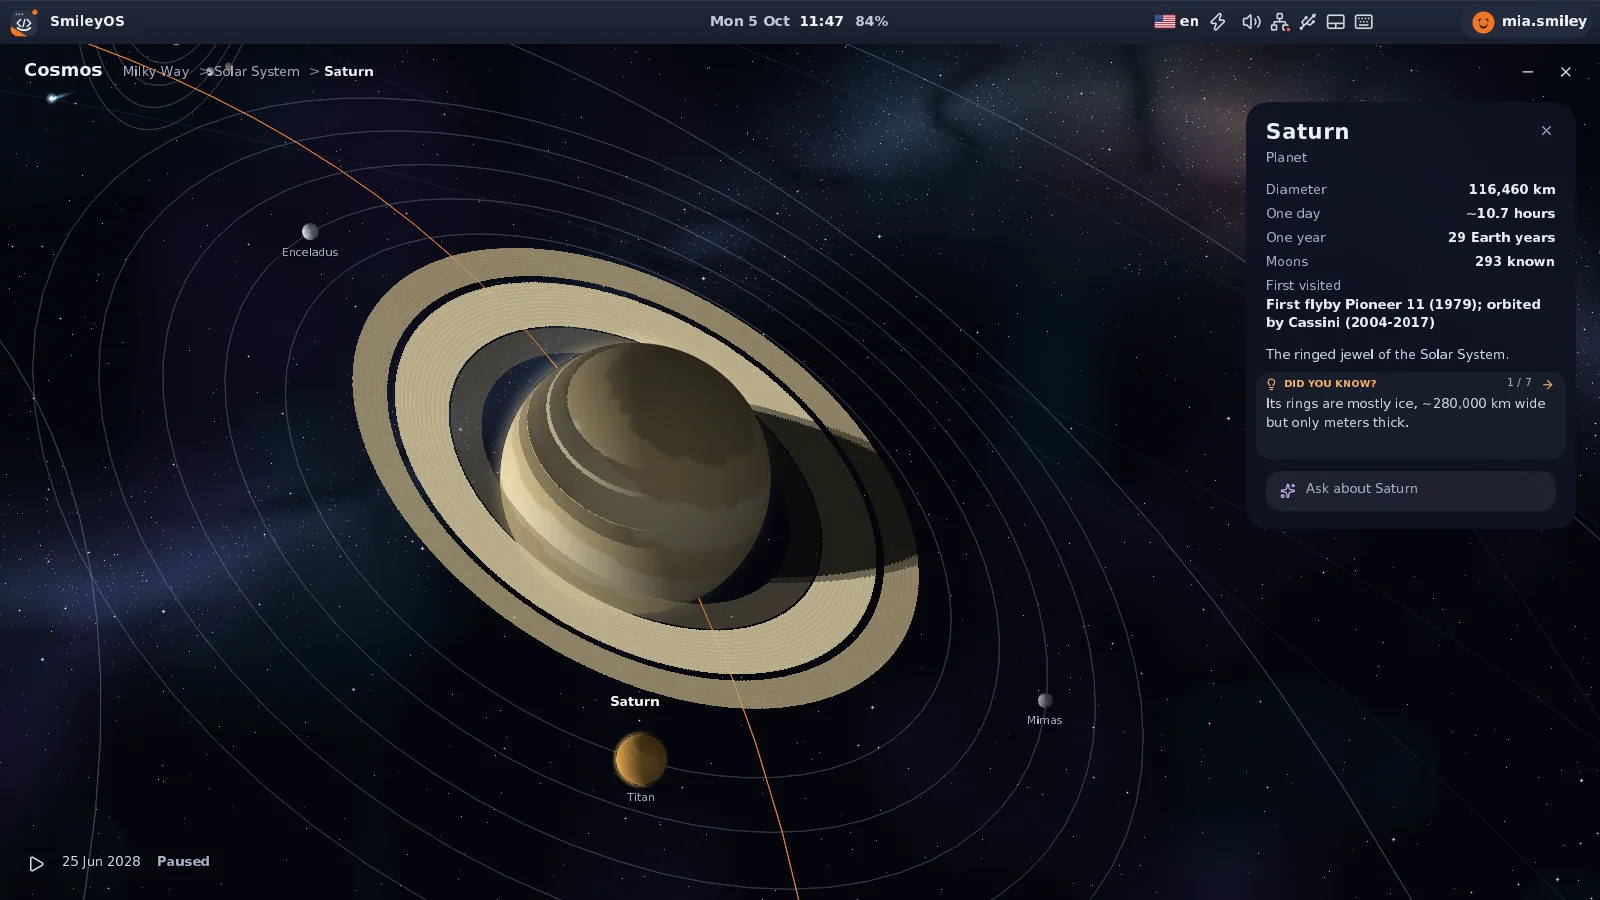Open the mia.smiley user menu

tap(1529, 21)
